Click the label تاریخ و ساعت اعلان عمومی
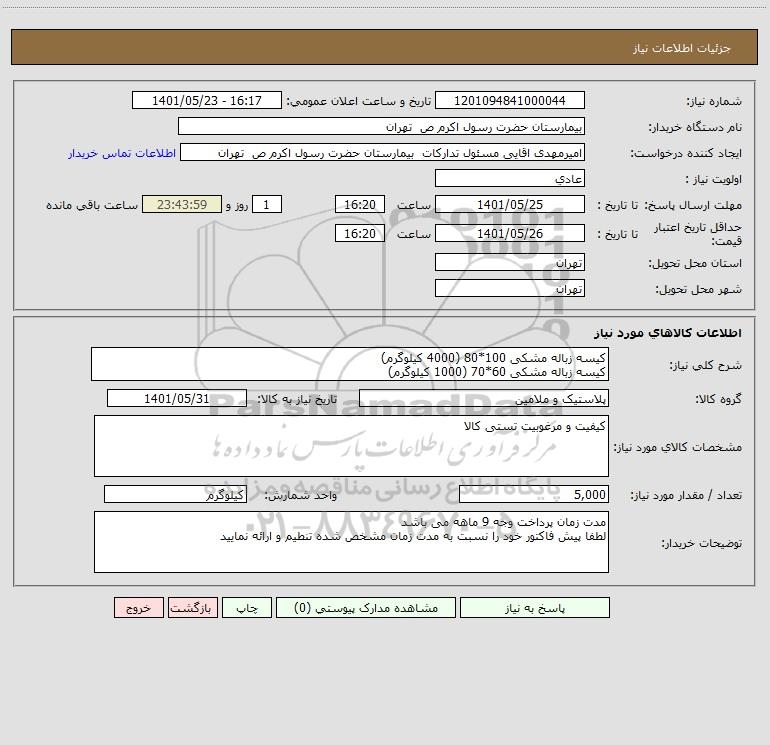The height and width of the screenshot is (745, 770). (x=359, y=101)
